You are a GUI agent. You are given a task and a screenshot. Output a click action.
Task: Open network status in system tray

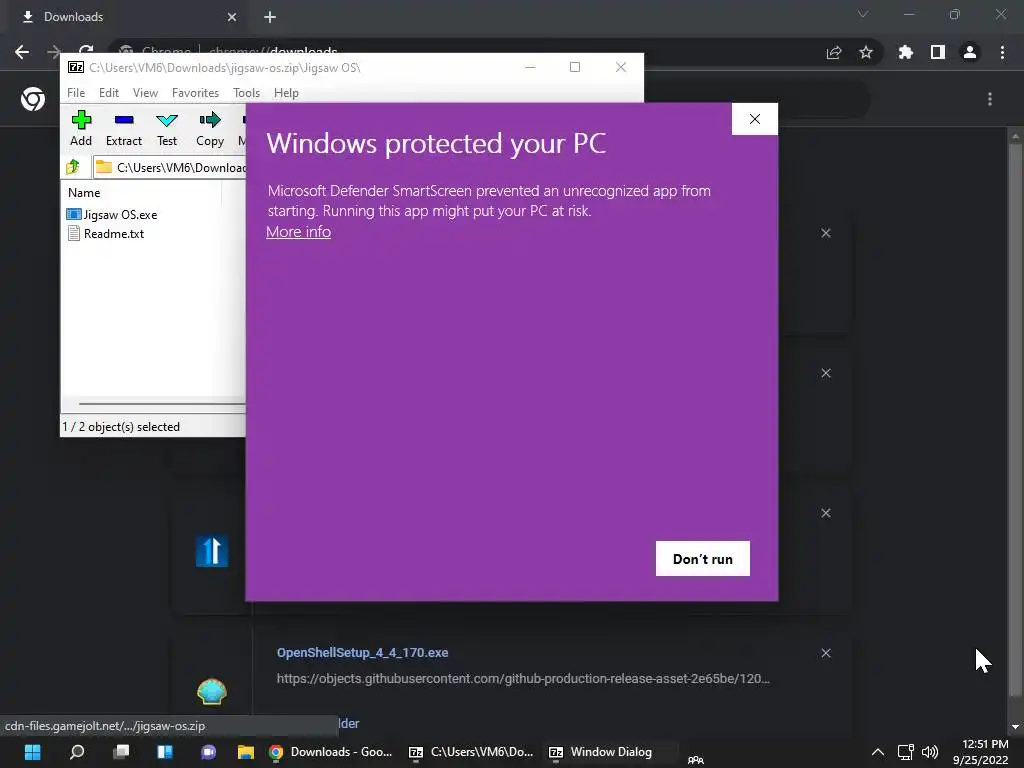(905, 752)
